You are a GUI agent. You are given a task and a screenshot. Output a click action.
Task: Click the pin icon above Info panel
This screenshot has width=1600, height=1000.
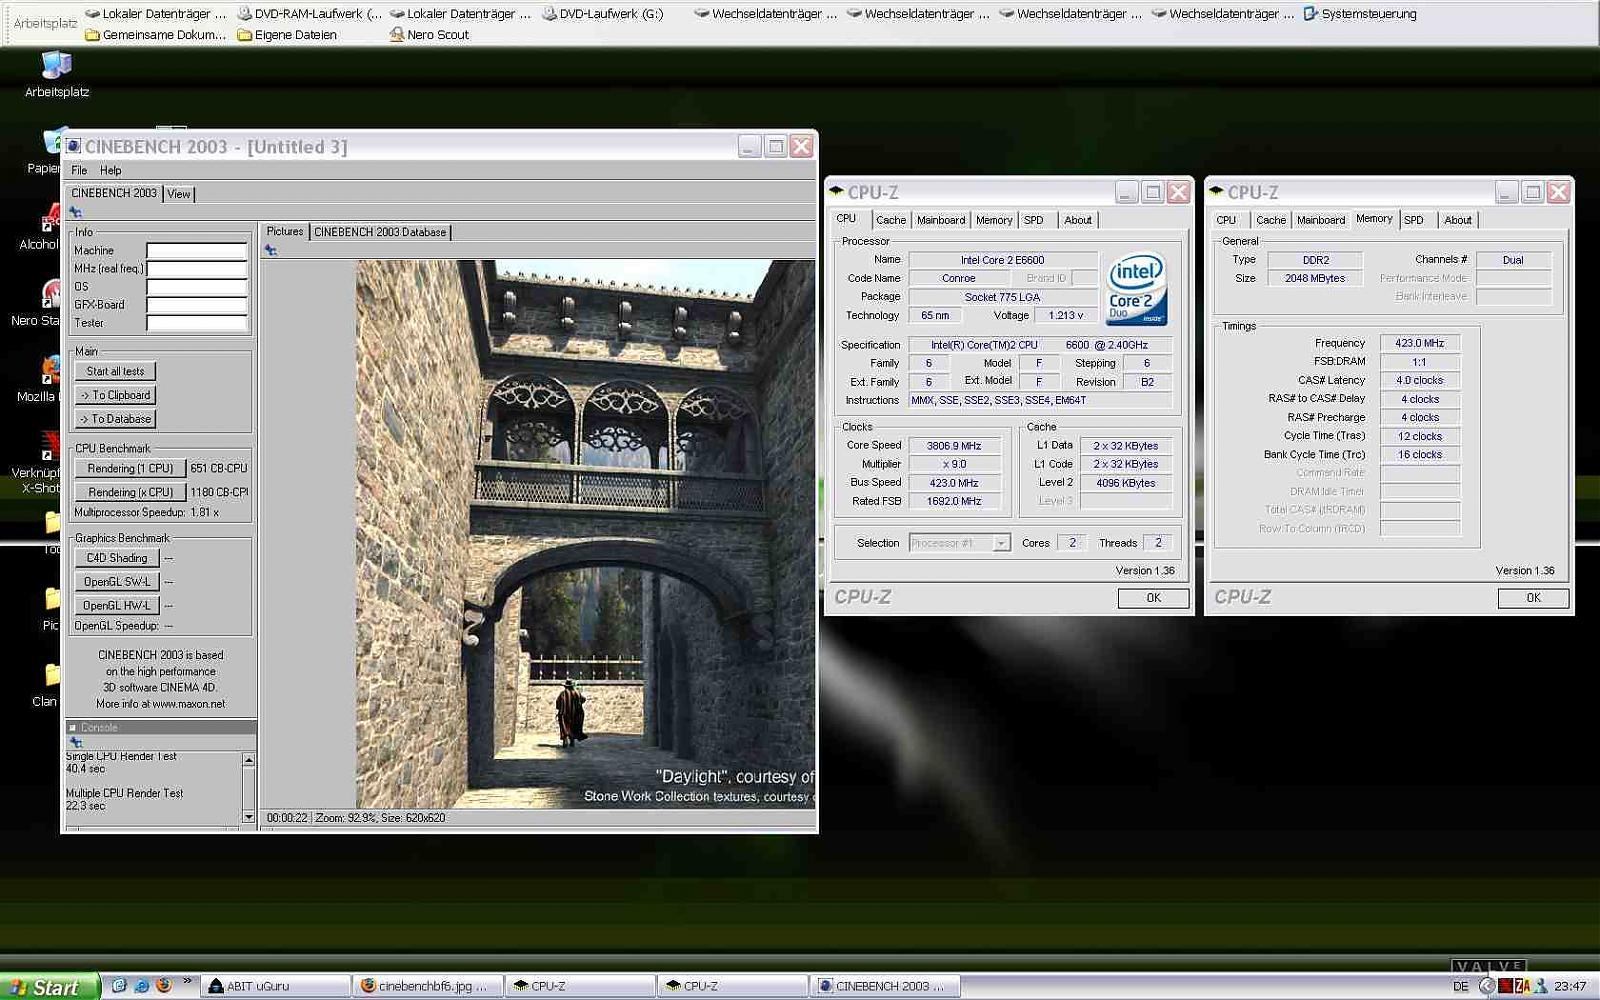[x=76, y=212]
